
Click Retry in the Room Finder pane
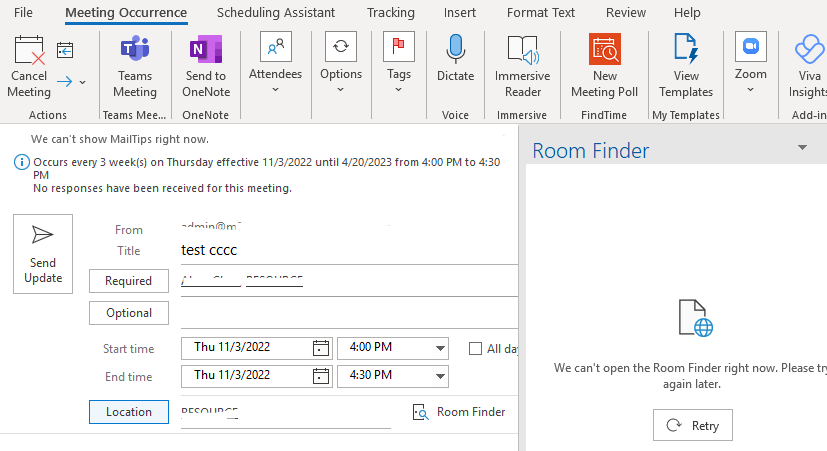(x=693, y=425)
